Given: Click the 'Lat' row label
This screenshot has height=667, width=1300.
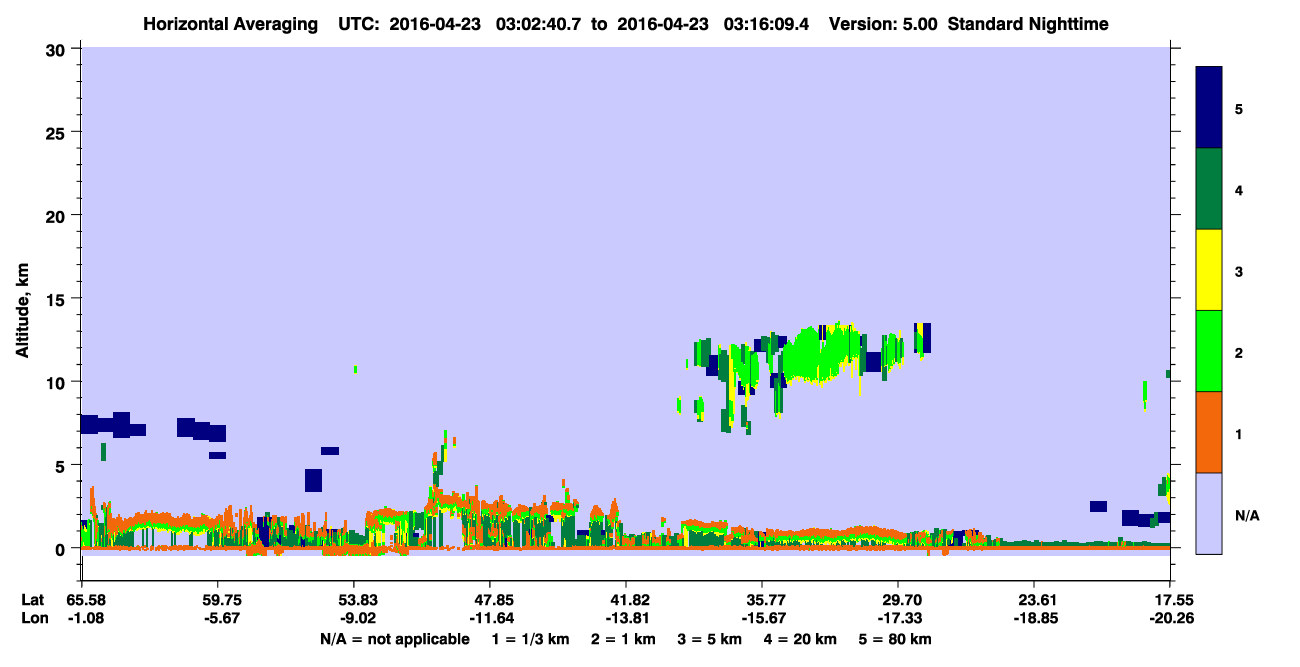Looking at the screenshot, I should [x=33, y=600].
